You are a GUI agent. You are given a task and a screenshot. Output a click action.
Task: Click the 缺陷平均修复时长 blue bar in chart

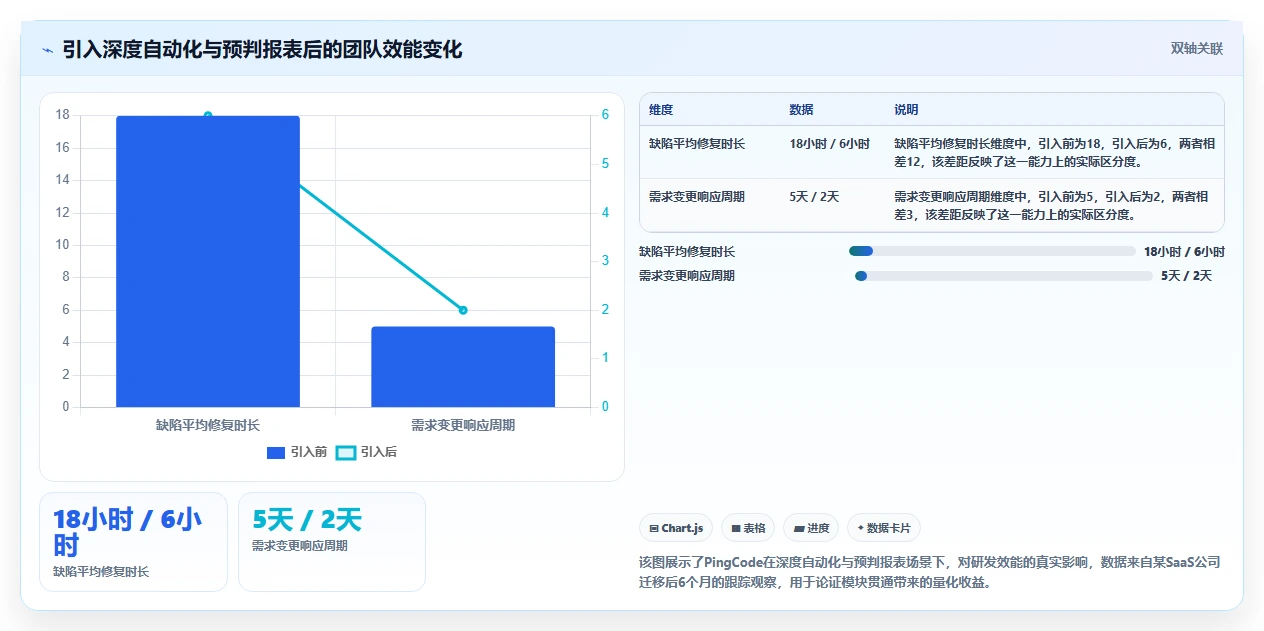click(208, 261)
